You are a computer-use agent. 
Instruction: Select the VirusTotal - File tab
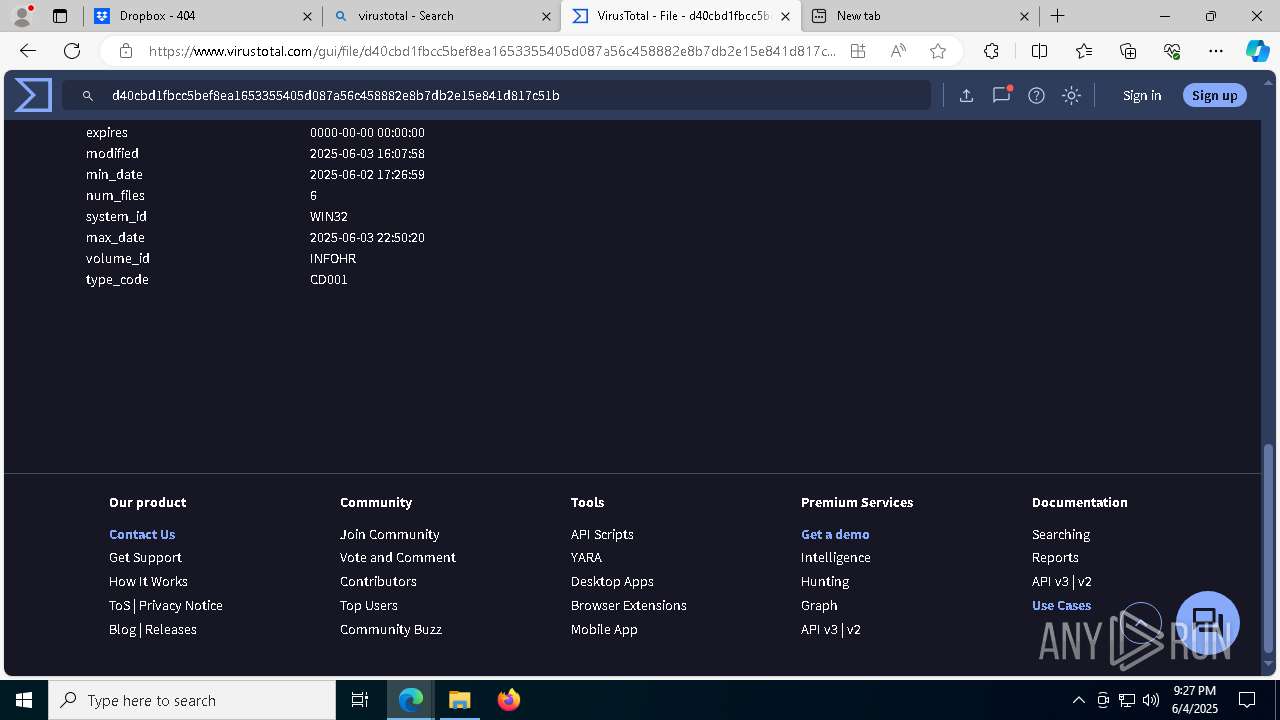click(681, 16)
